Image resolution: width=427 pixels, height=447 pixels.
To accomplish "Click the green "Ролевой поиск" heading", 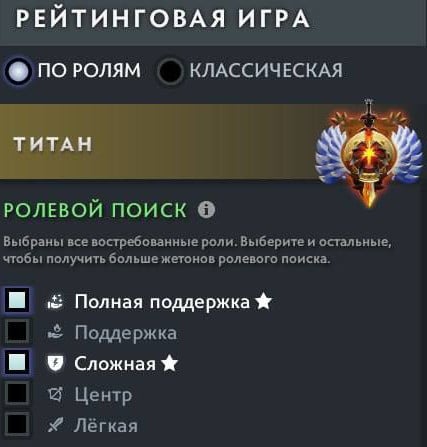I will (x=95, y=210).
